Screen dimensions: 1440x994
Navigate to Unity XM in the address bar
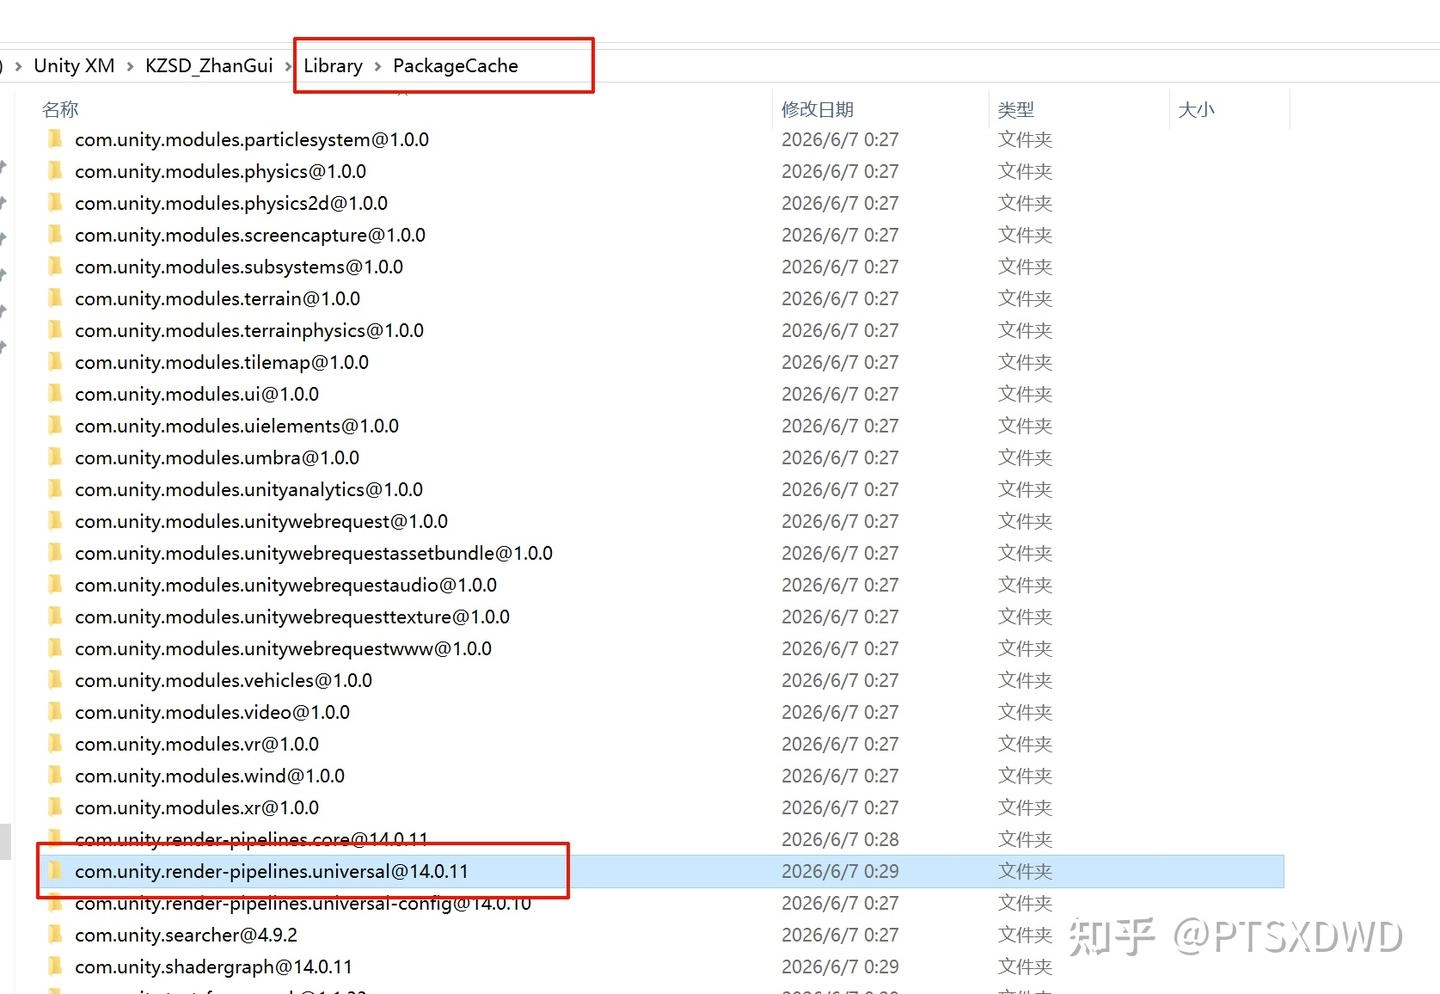(x=74, y=66)
